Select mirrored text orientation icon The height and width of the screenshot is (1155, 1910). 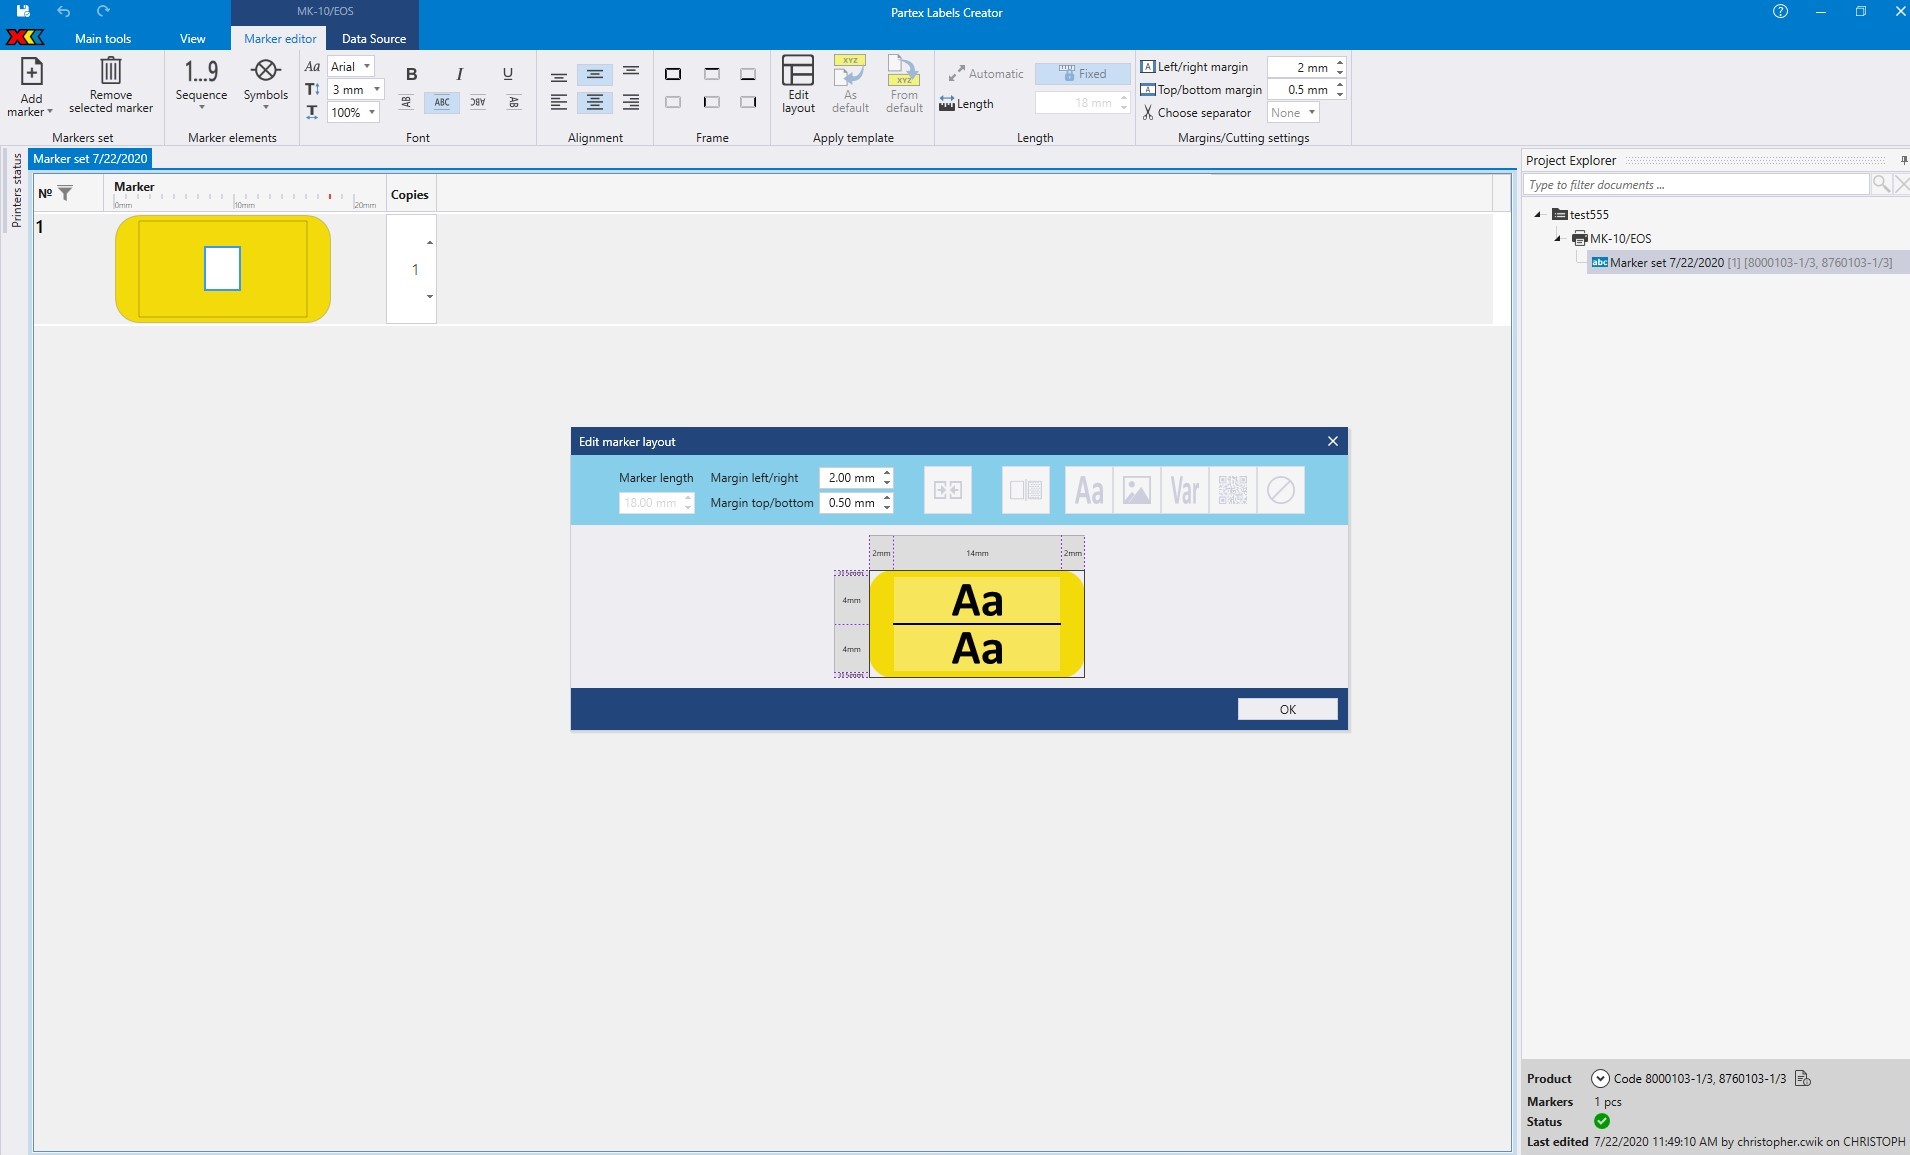tap(478, 102)
